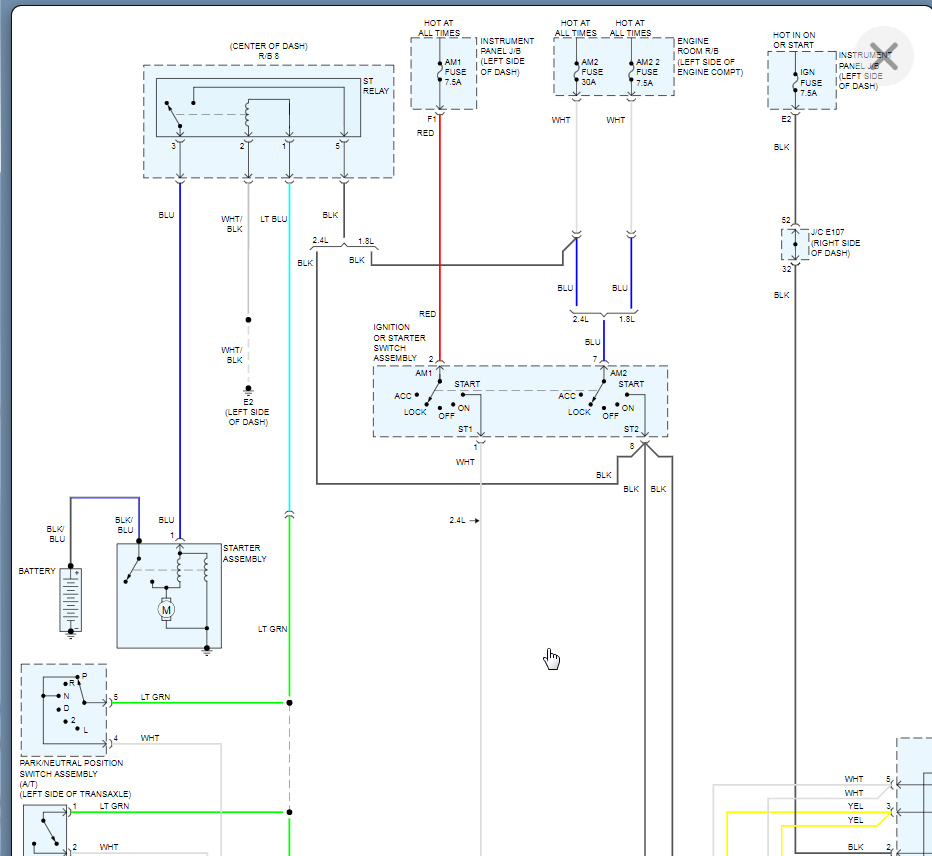Click the 2.4L arrow marker

coord(464,520)
